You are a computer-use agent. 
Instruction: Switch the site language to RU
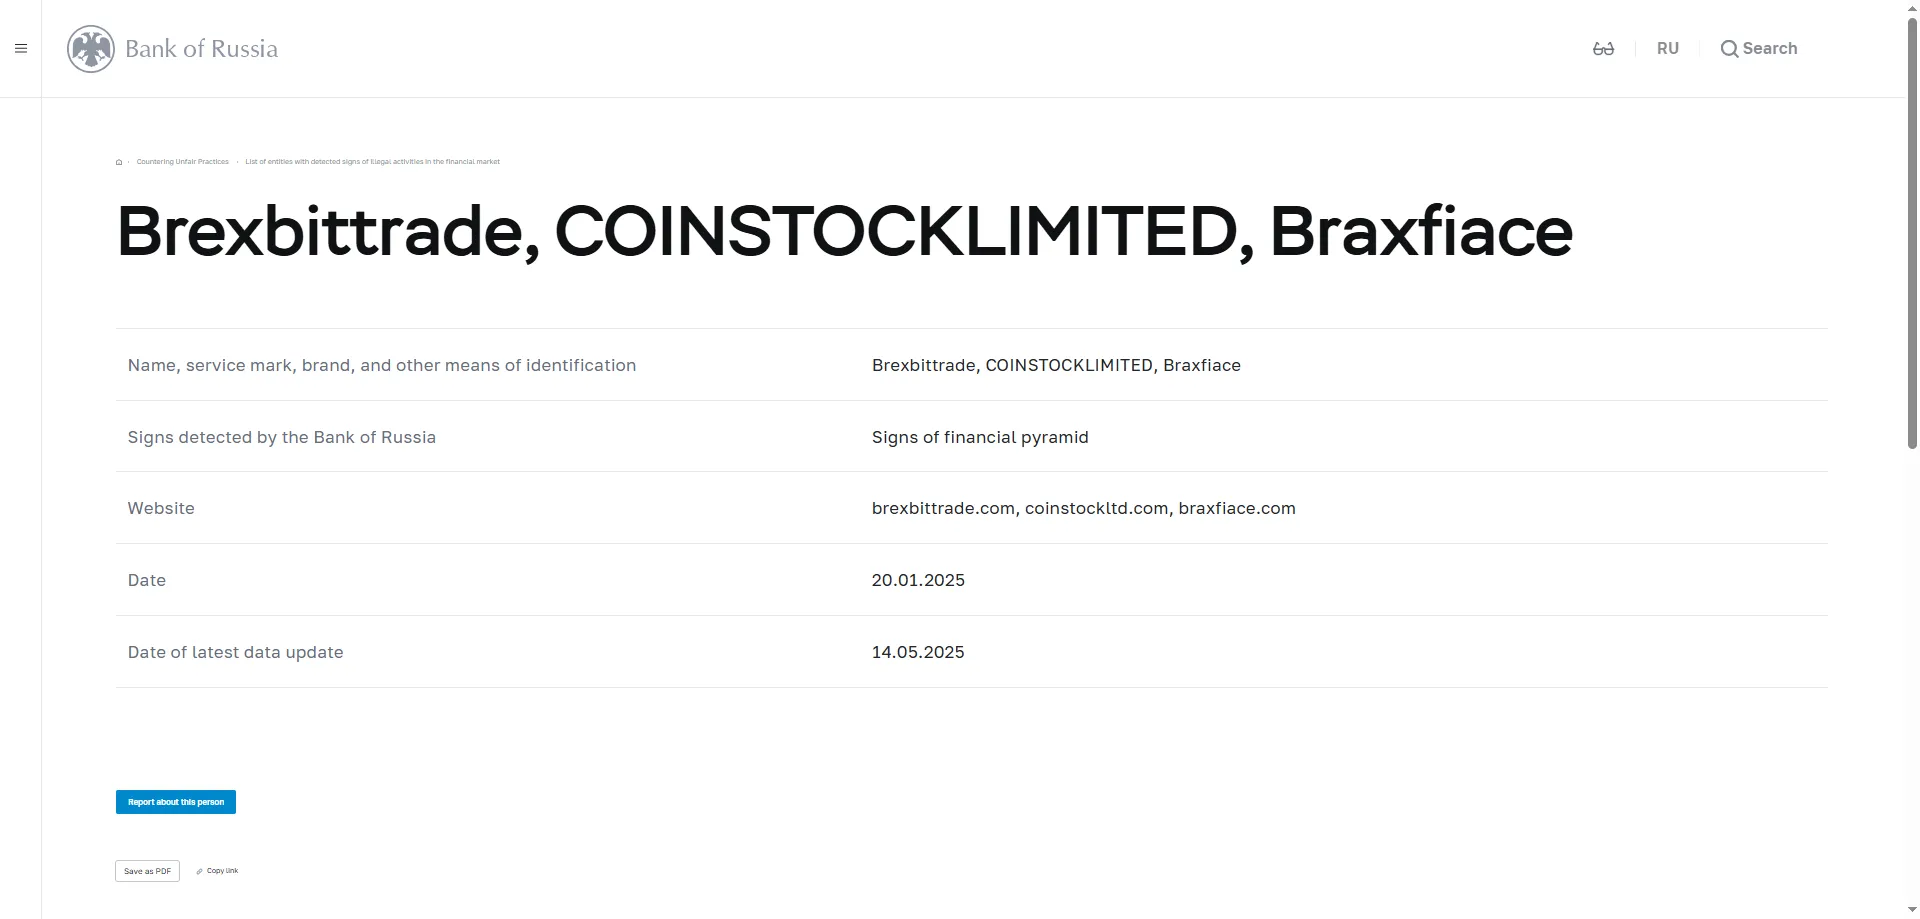click(x=1667, y=49)
